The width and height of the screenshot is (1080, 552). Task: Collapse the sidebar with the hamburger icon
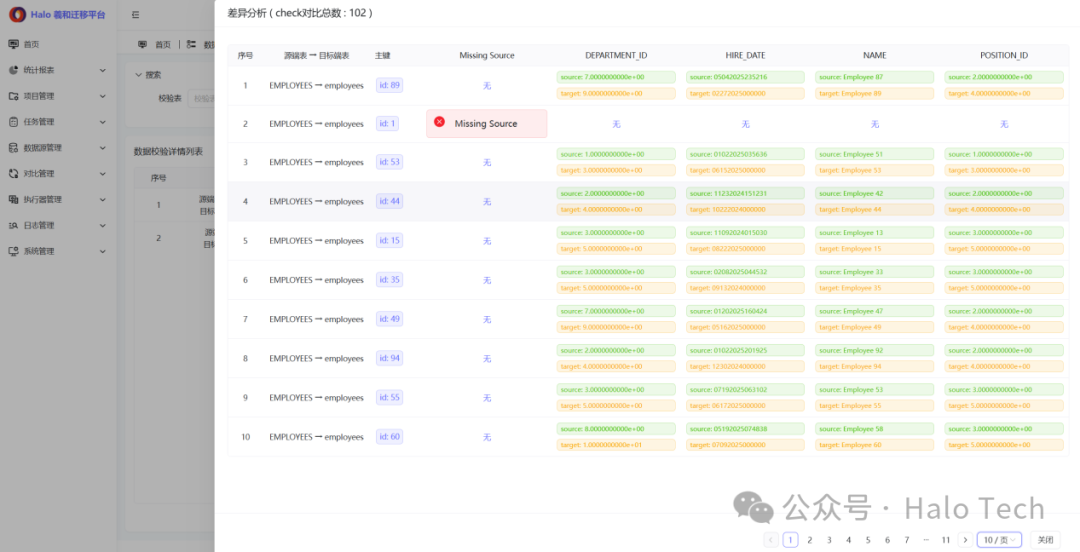coord(136,14)
